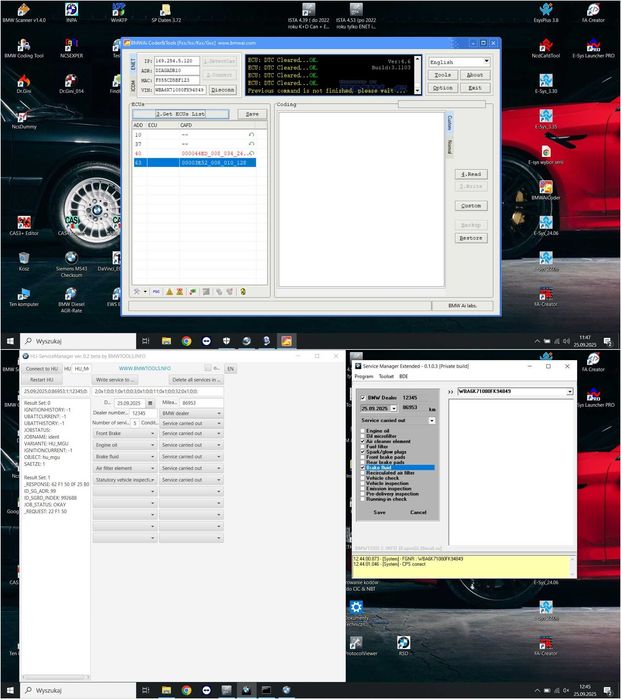The height and width of the screenshot is (699, 621).
Task: Click the Connect to HU button
Action: (41, 369)
